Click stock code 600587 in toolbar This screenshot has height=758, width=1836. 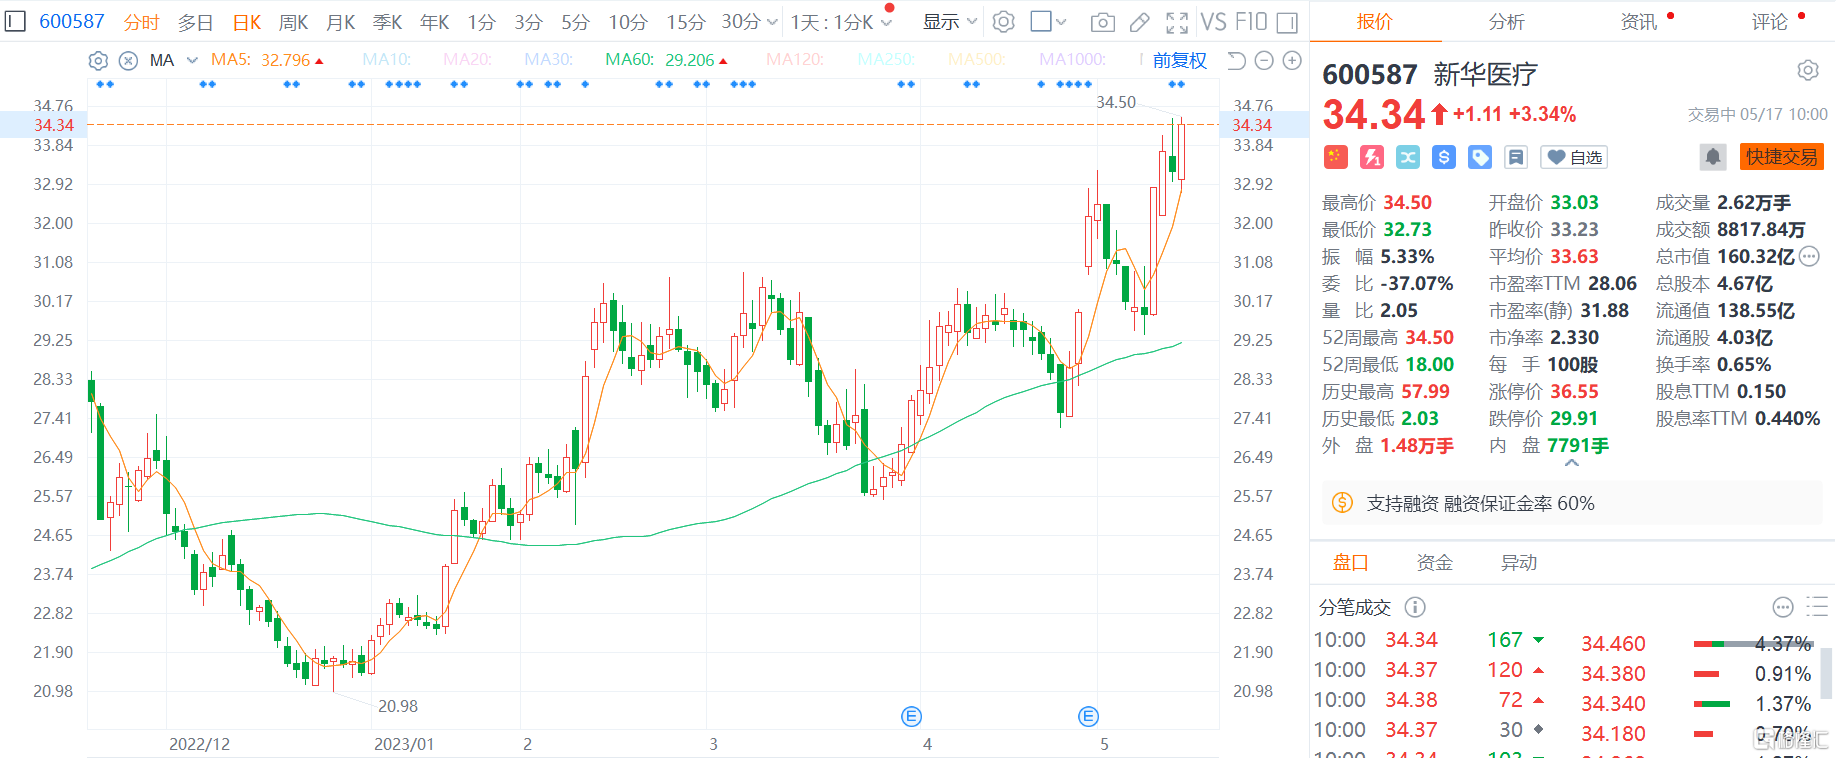point(72,21)
